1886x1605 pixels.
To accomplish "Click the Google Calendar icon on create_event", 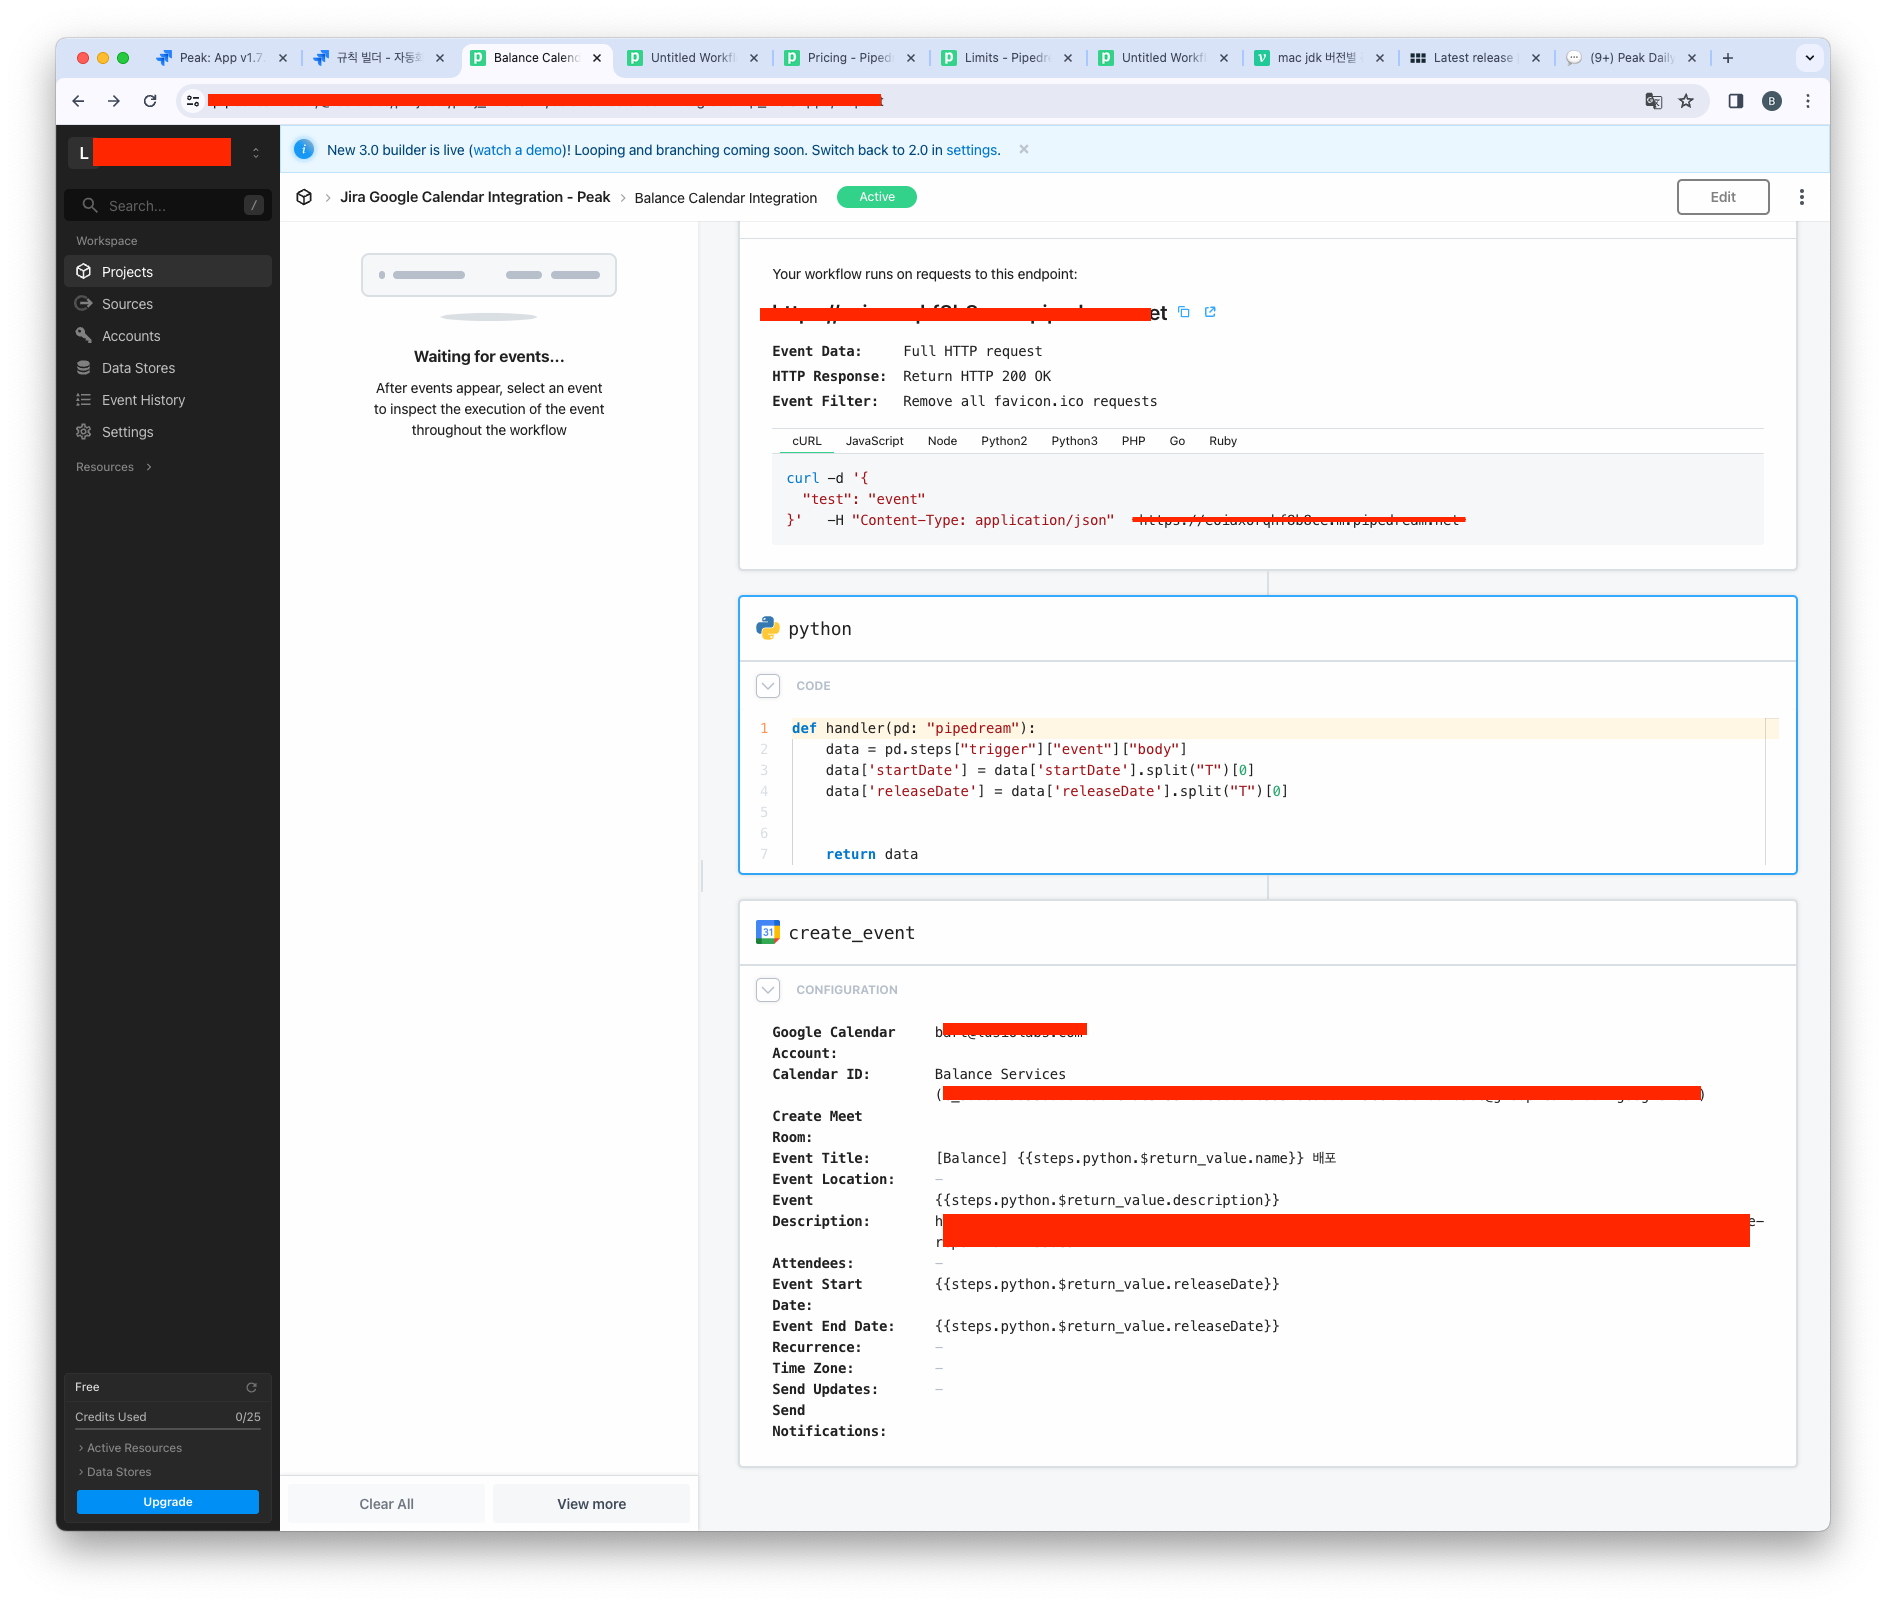I will pyautogui.click(x=768, y=932).
